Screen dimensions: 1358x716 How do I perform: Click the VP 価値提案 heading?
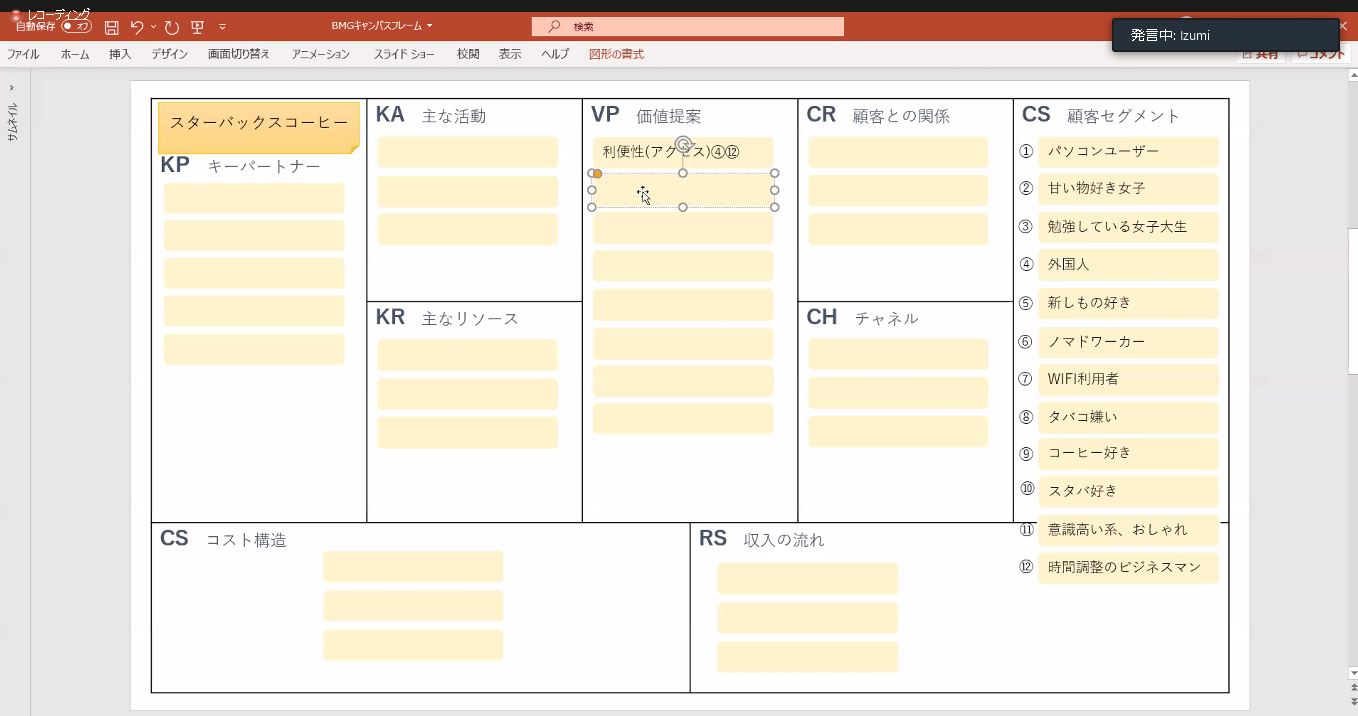pos(646,116)
